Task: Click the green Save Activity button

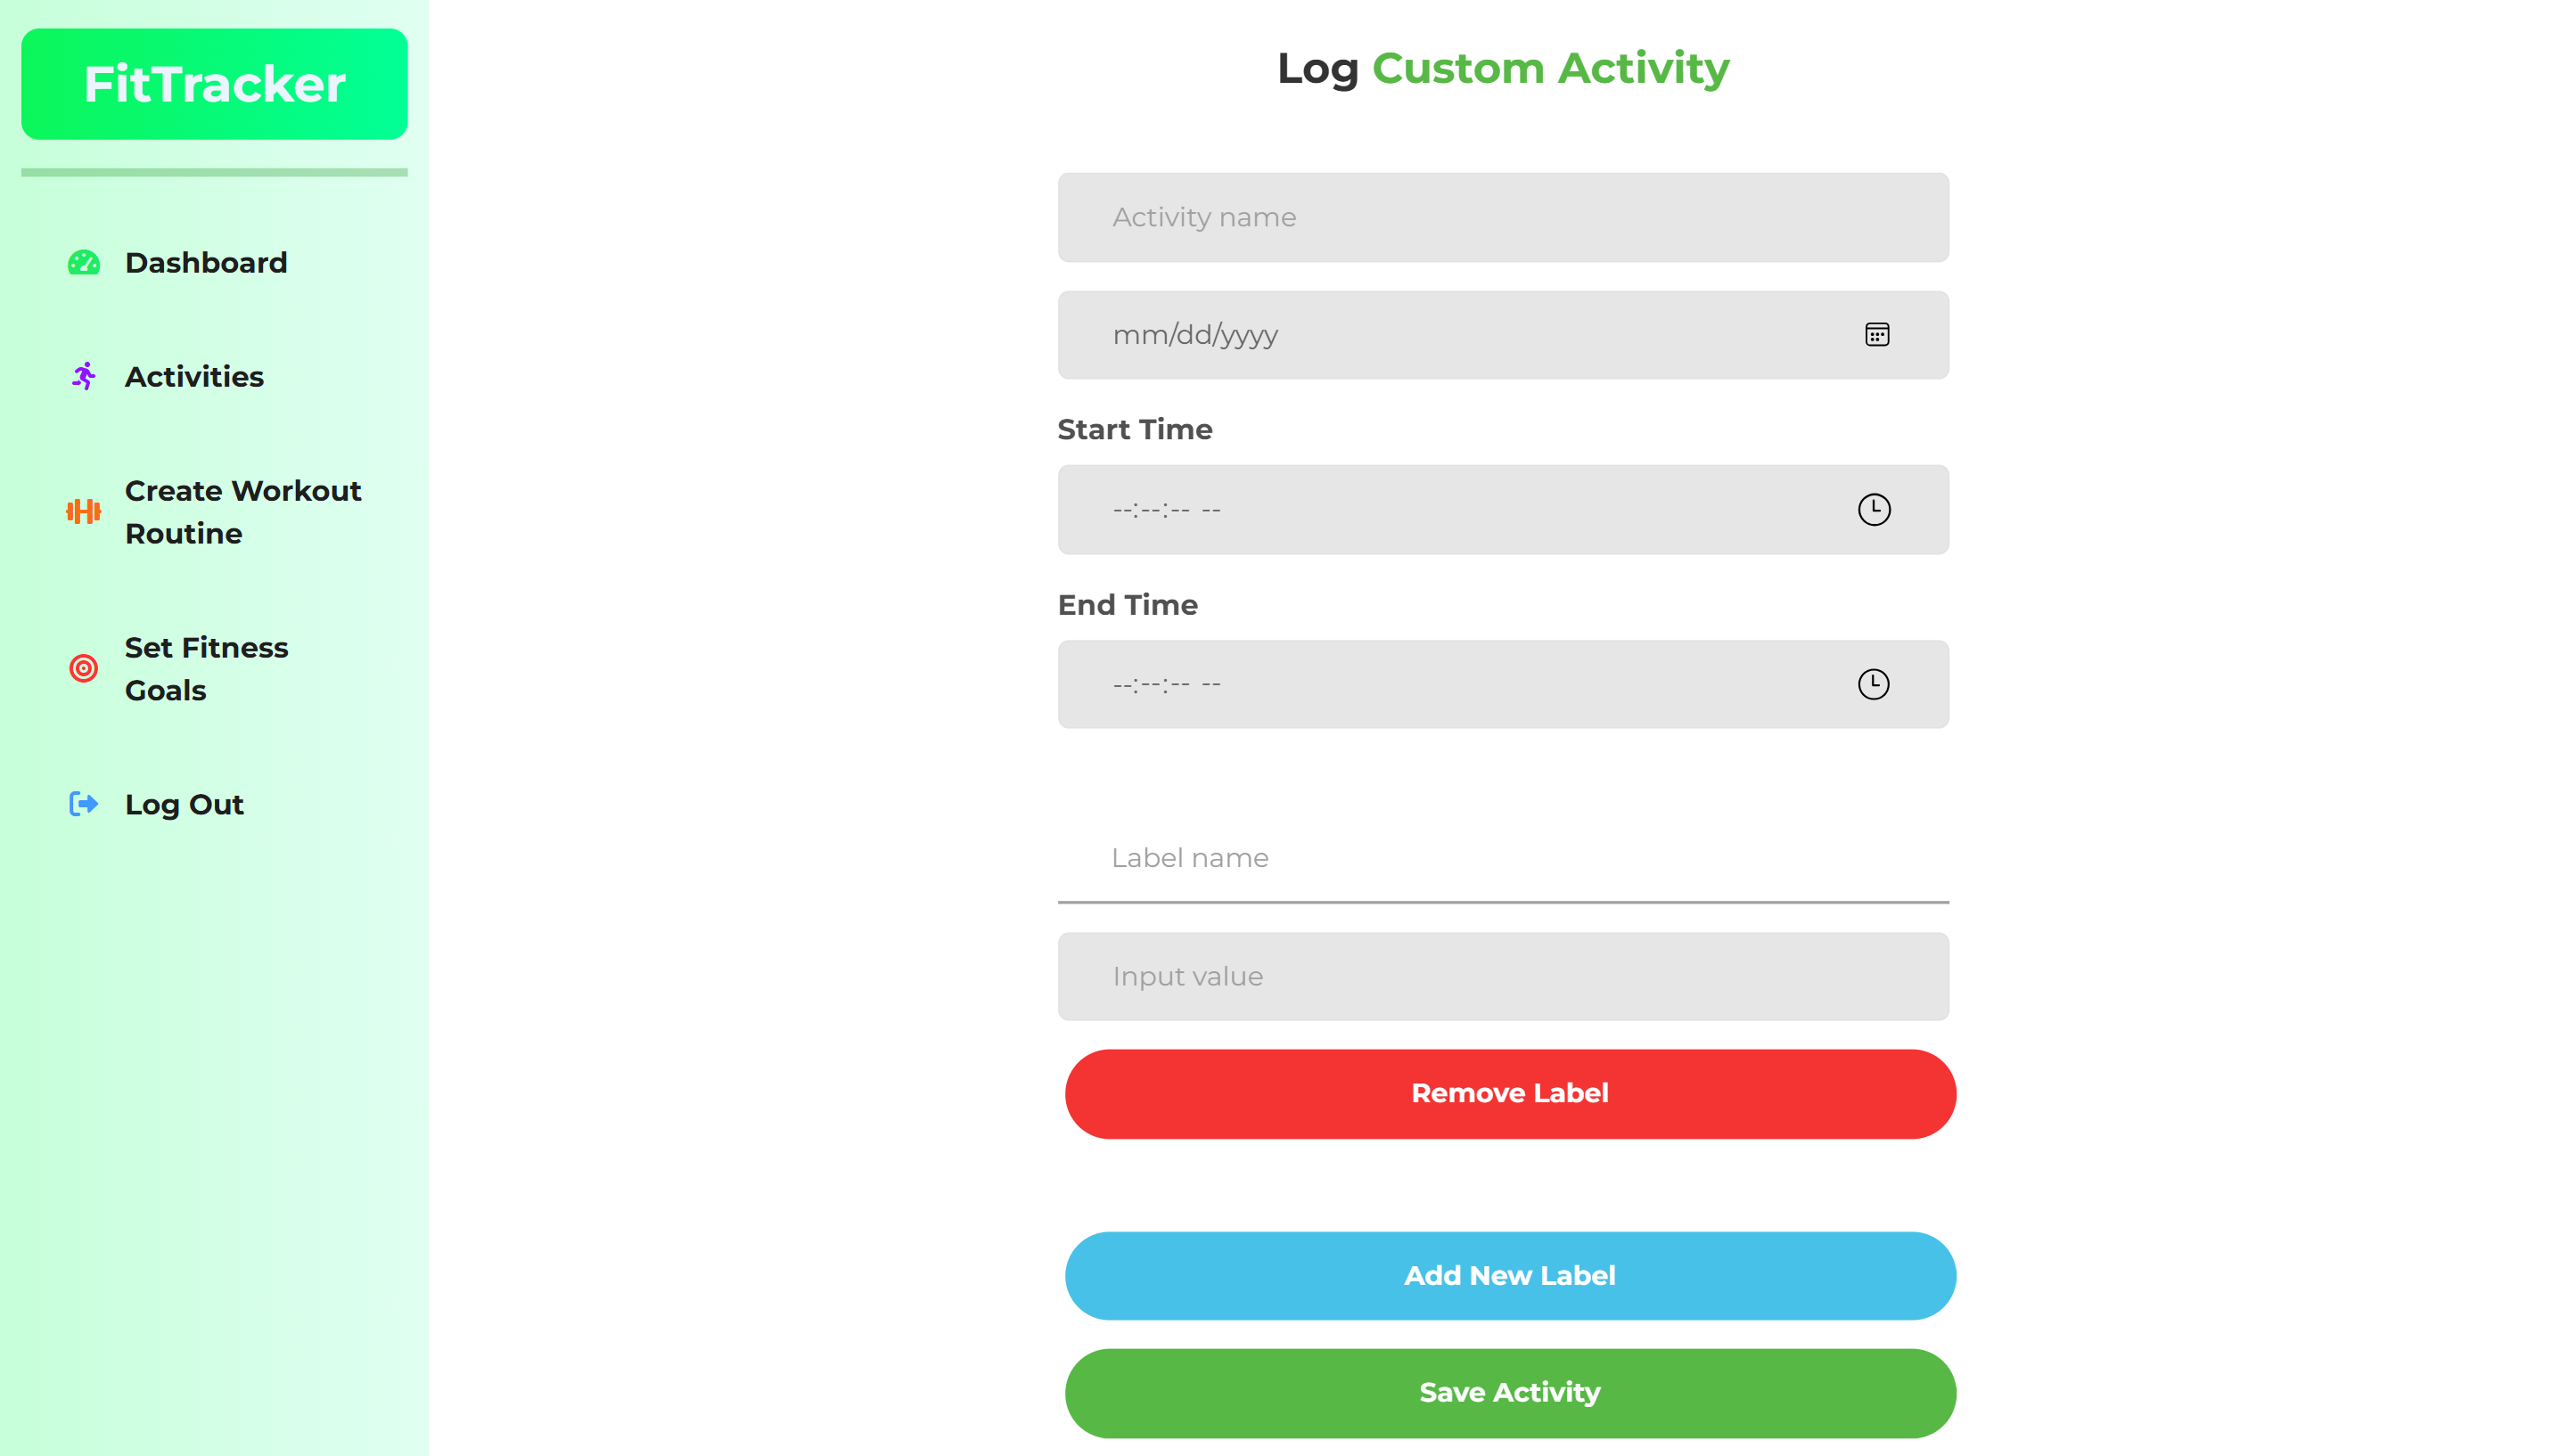Action: 1509,1393
